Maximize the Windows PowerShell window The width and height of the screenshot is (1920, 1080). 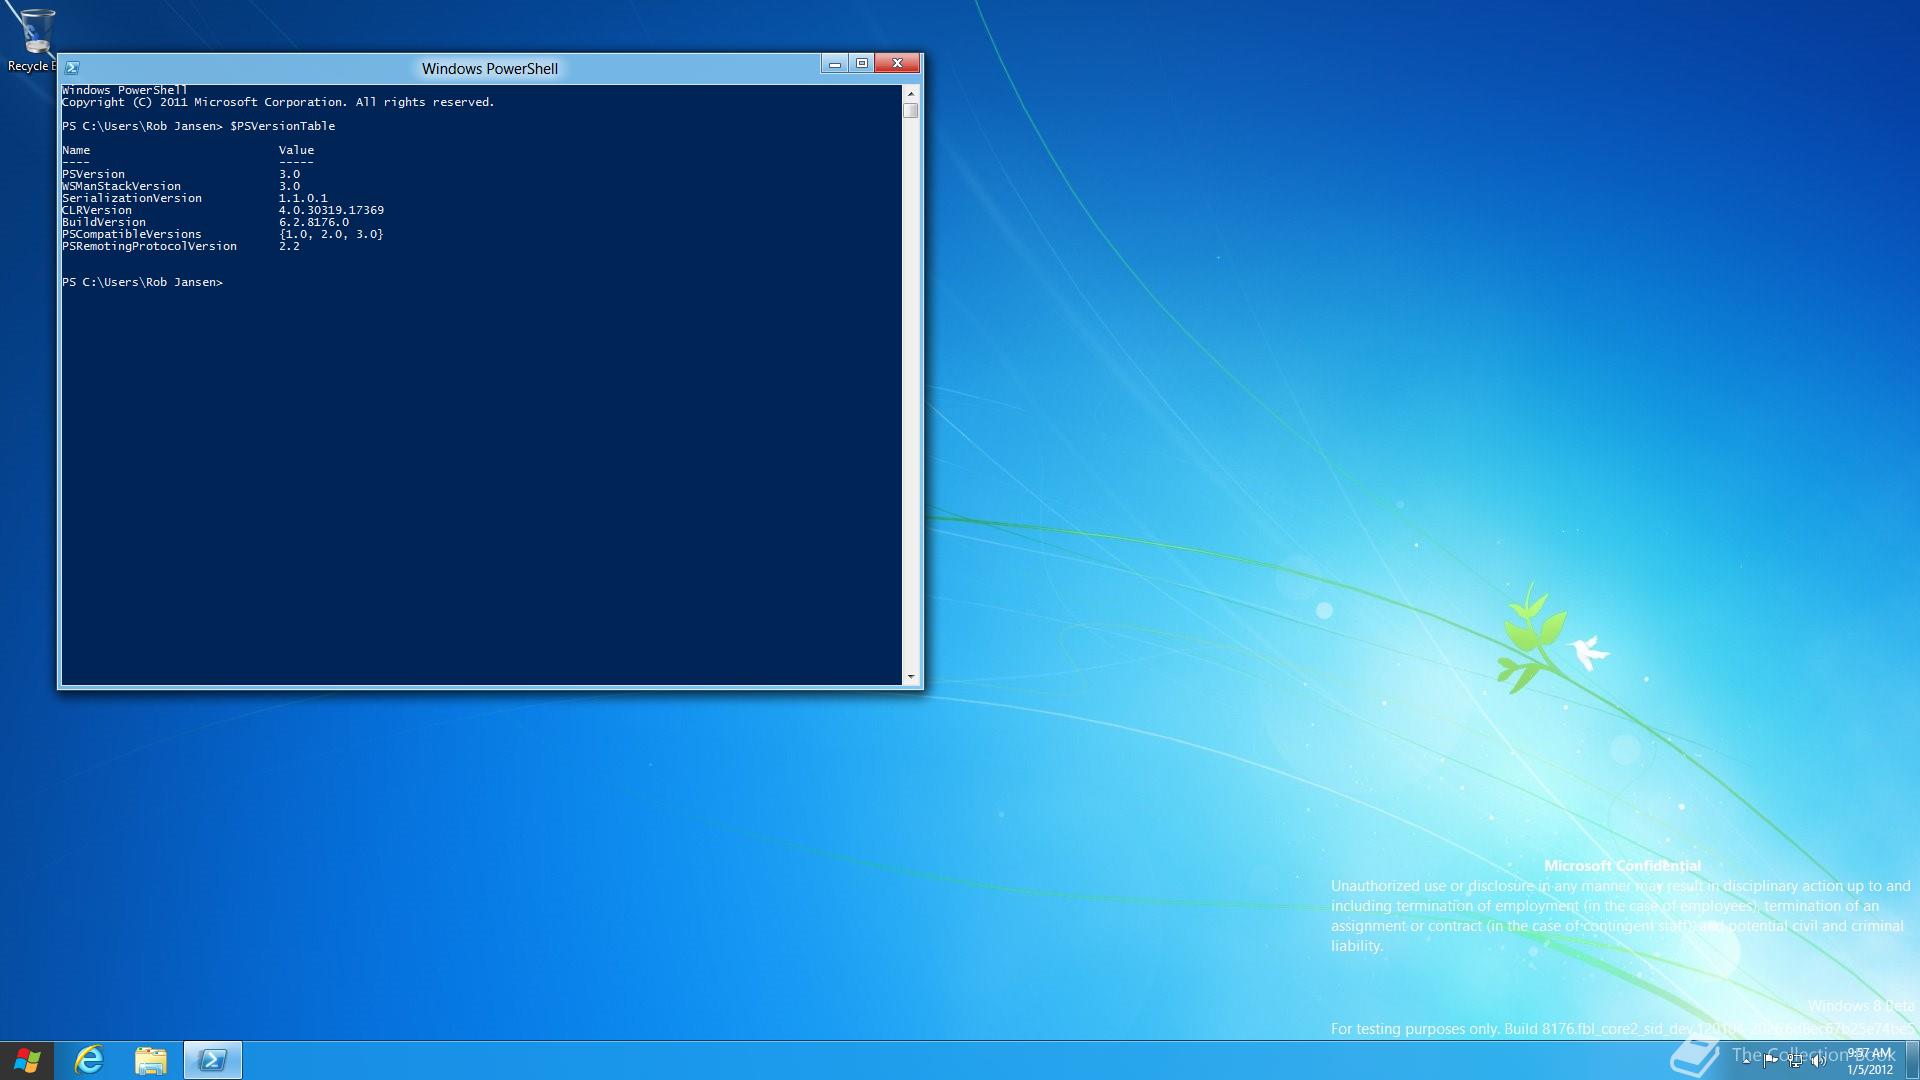pos(862,64)
